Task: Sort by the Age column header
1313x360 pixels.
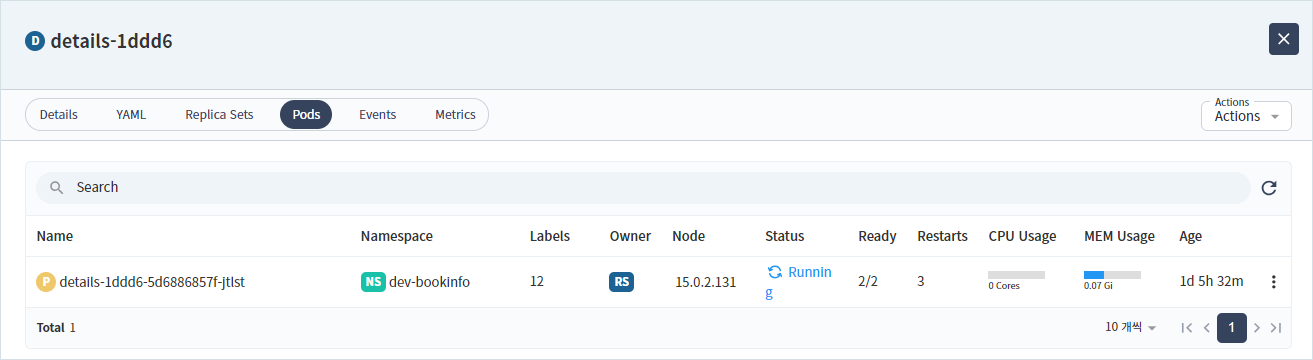Action: click(1190, 236)
